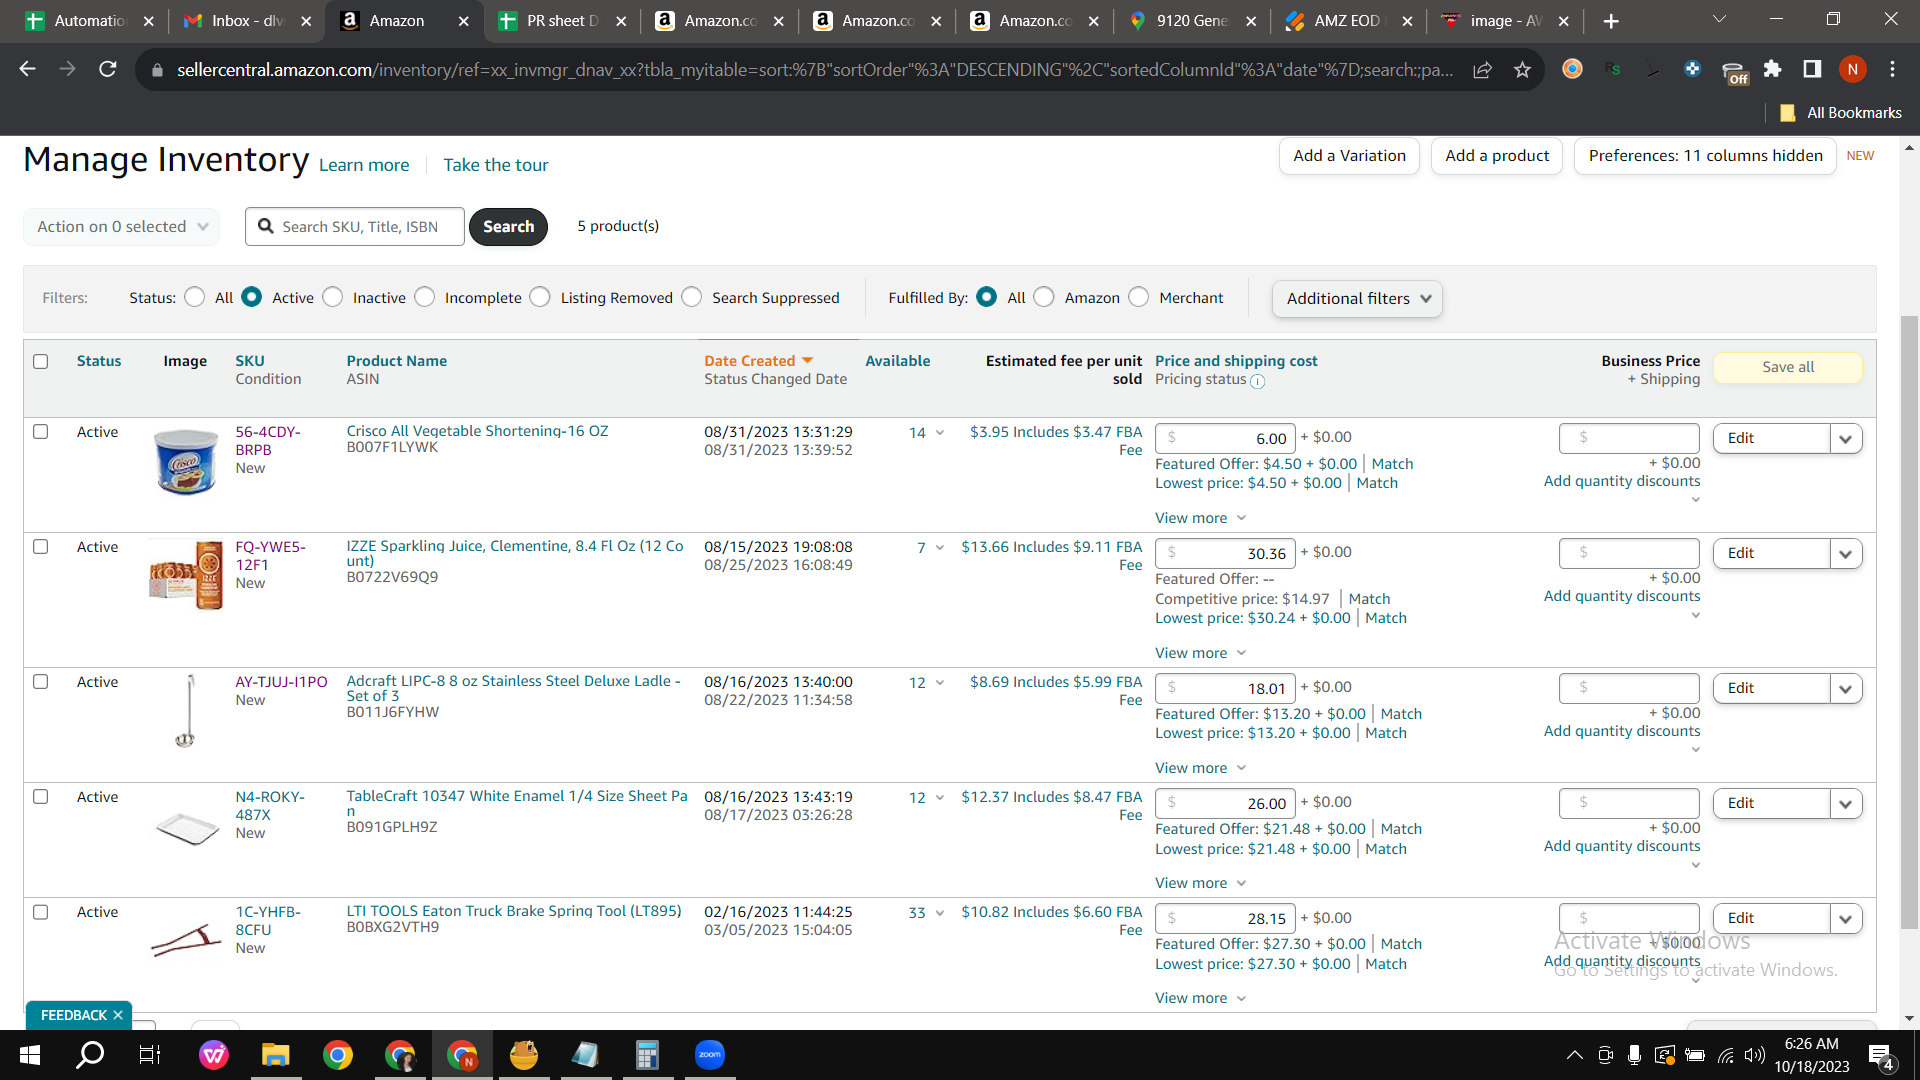Open Preferences: 11 columns hidden

click(1705, 156)
